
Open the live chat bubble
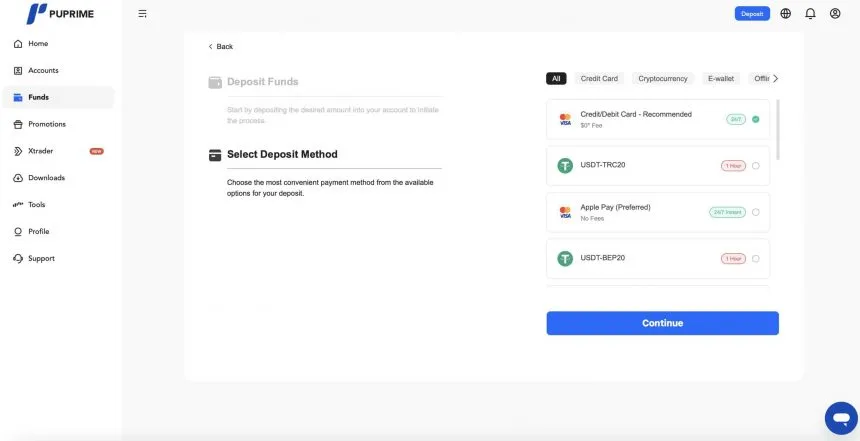(840, 417)
